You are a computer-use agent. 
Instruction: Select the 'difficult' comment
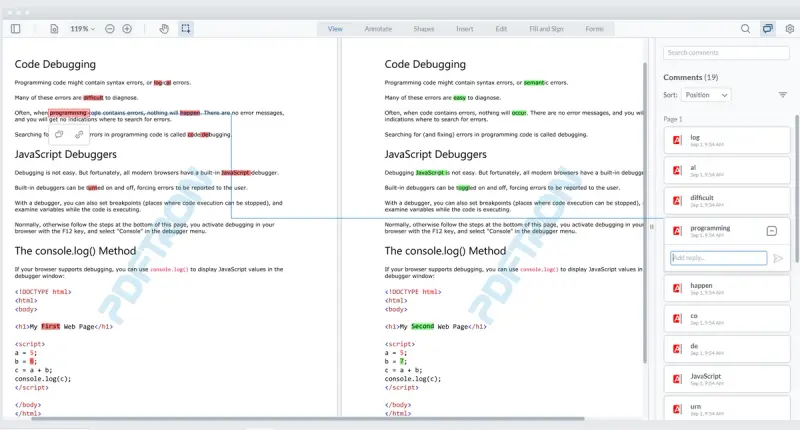727,200
